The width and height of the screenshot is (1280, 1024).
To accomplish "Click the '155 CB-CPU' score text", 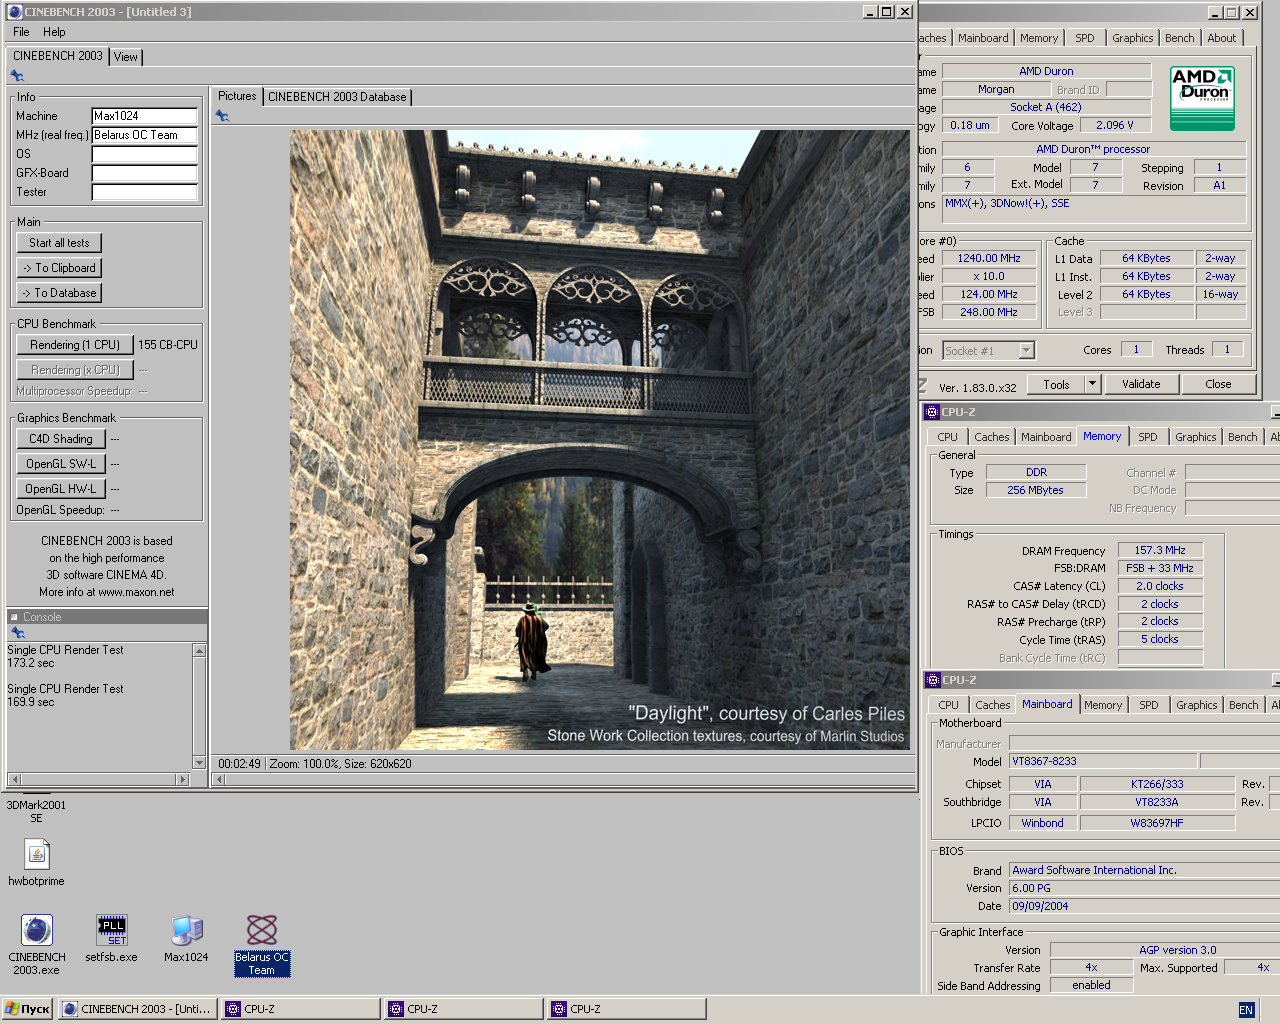I will (168, 345).
